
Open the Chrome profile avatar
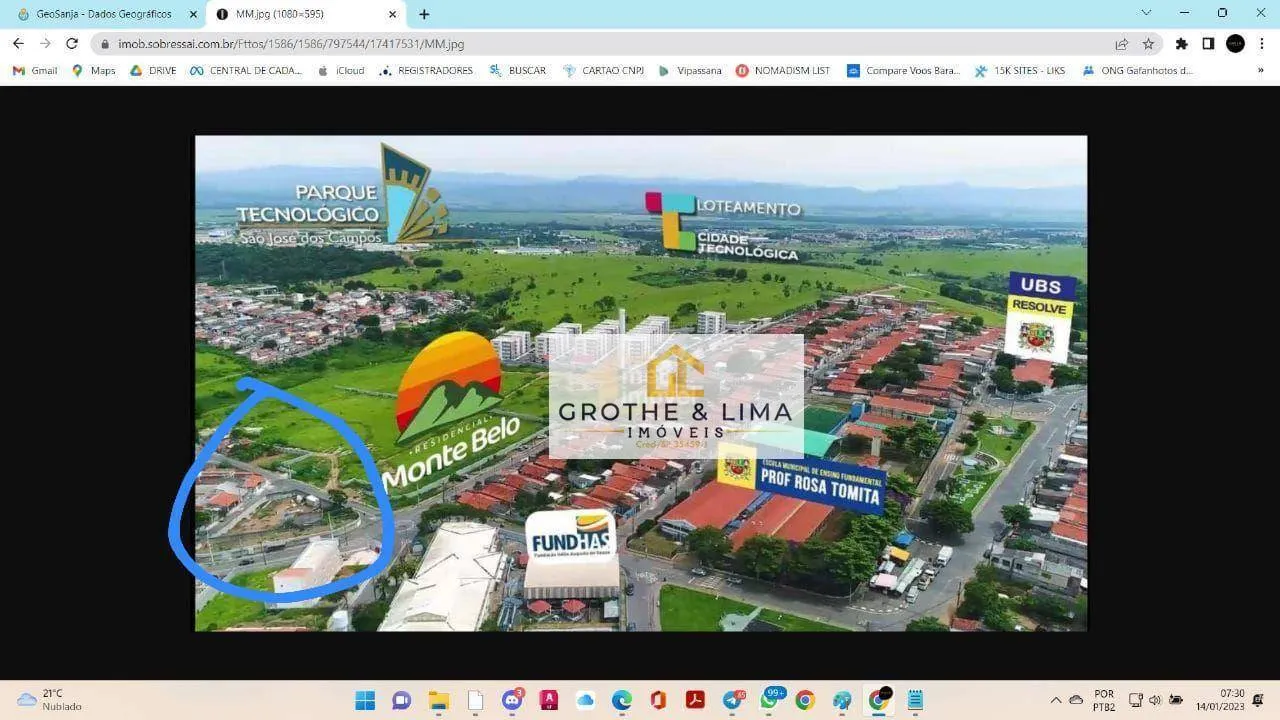point(1235,44)
